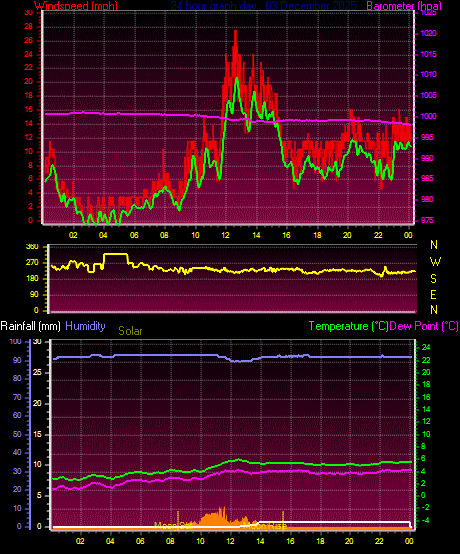Click the 70 humidity axis value

pyautogui.click(x=17, y=397)
